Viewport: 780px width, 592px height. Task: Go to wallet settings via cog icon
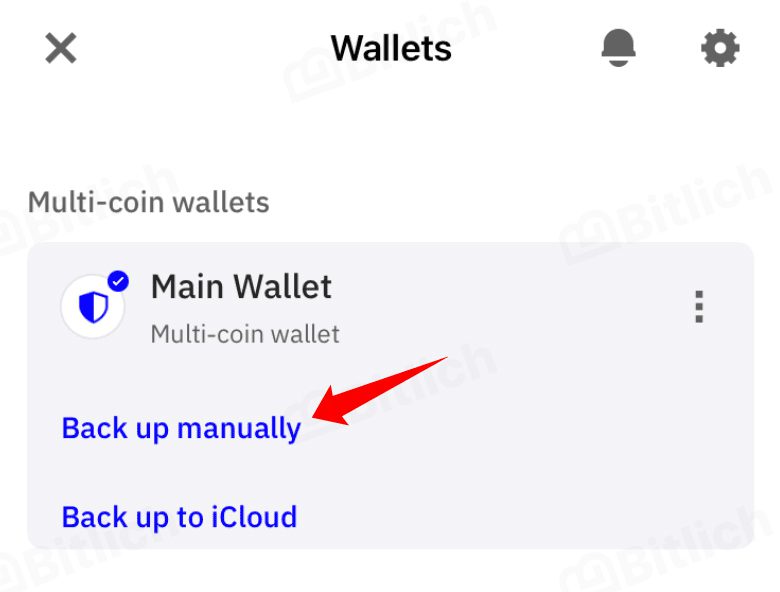[x=720, y=48]
